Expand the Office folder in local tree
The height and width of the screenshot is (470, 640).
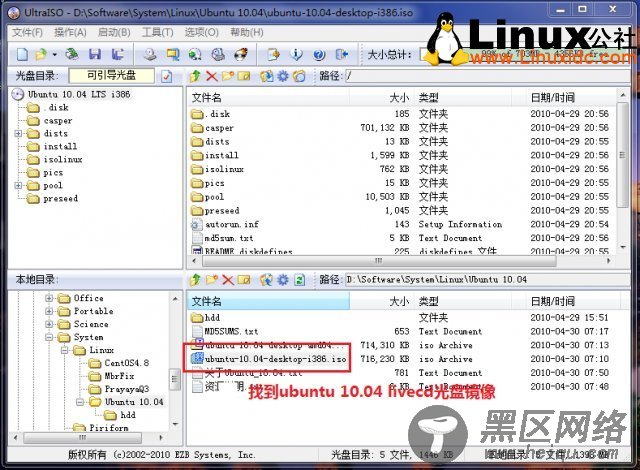click(49, 298)
